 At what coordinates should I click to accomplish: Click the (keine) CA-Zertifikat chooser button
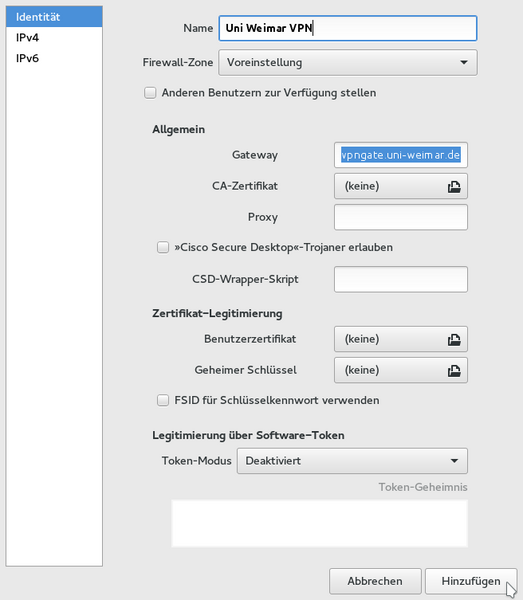[401, 186]
